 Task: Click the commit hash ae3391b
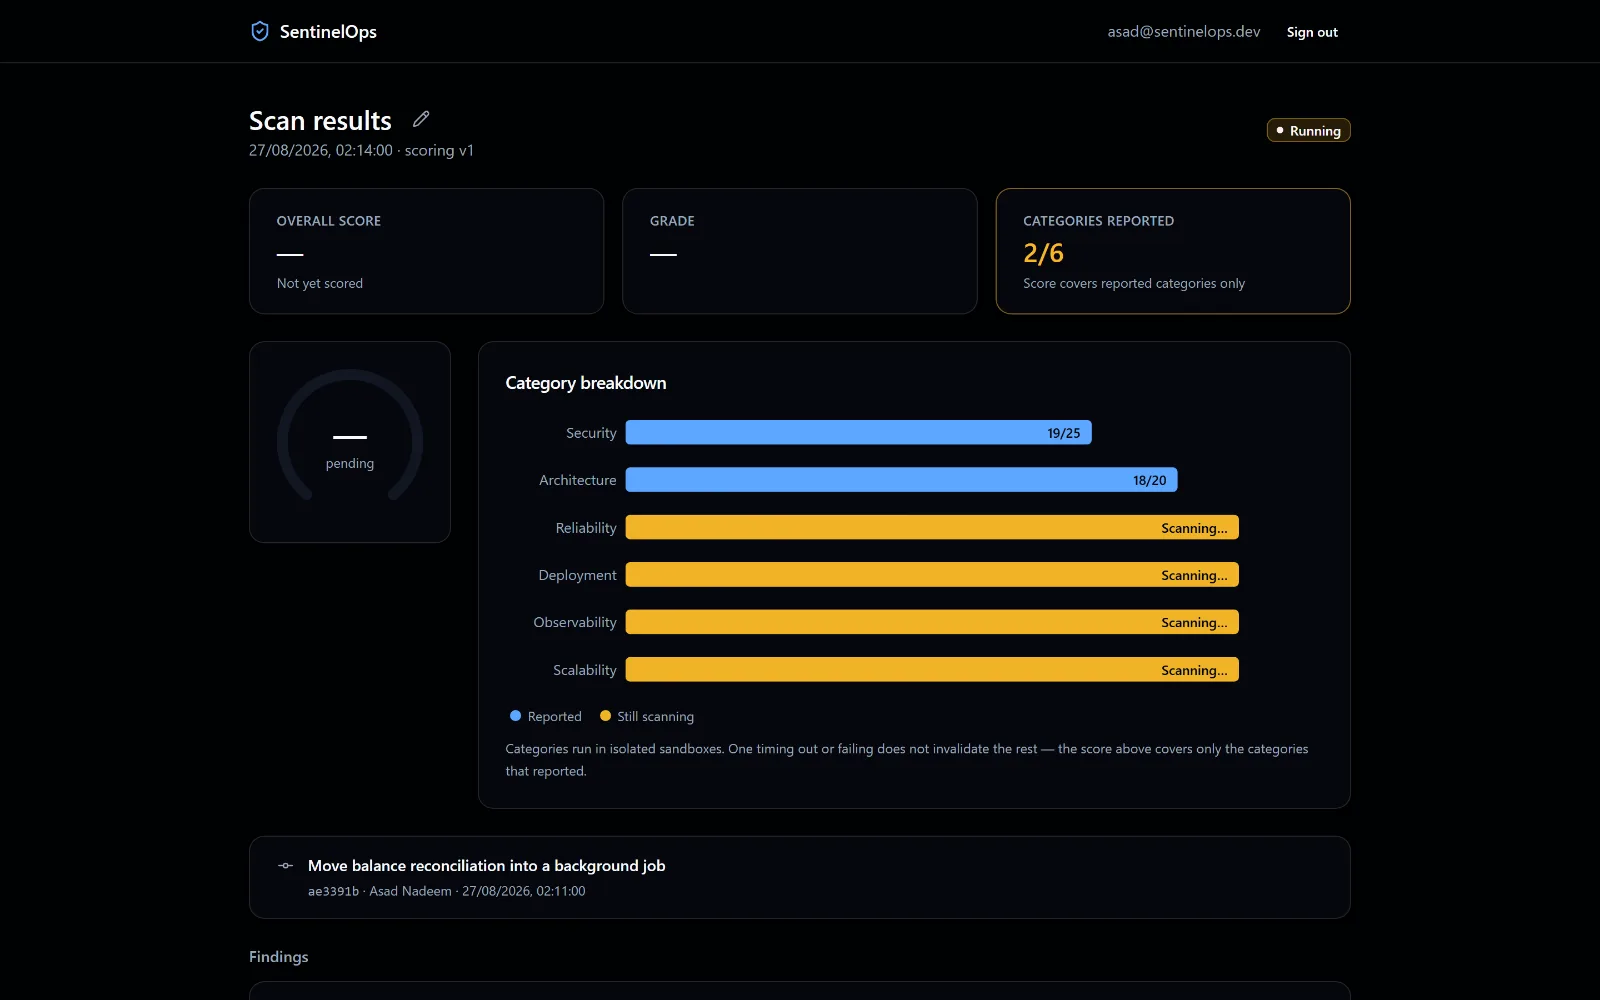pyautogui.click(x=333, y=891)
